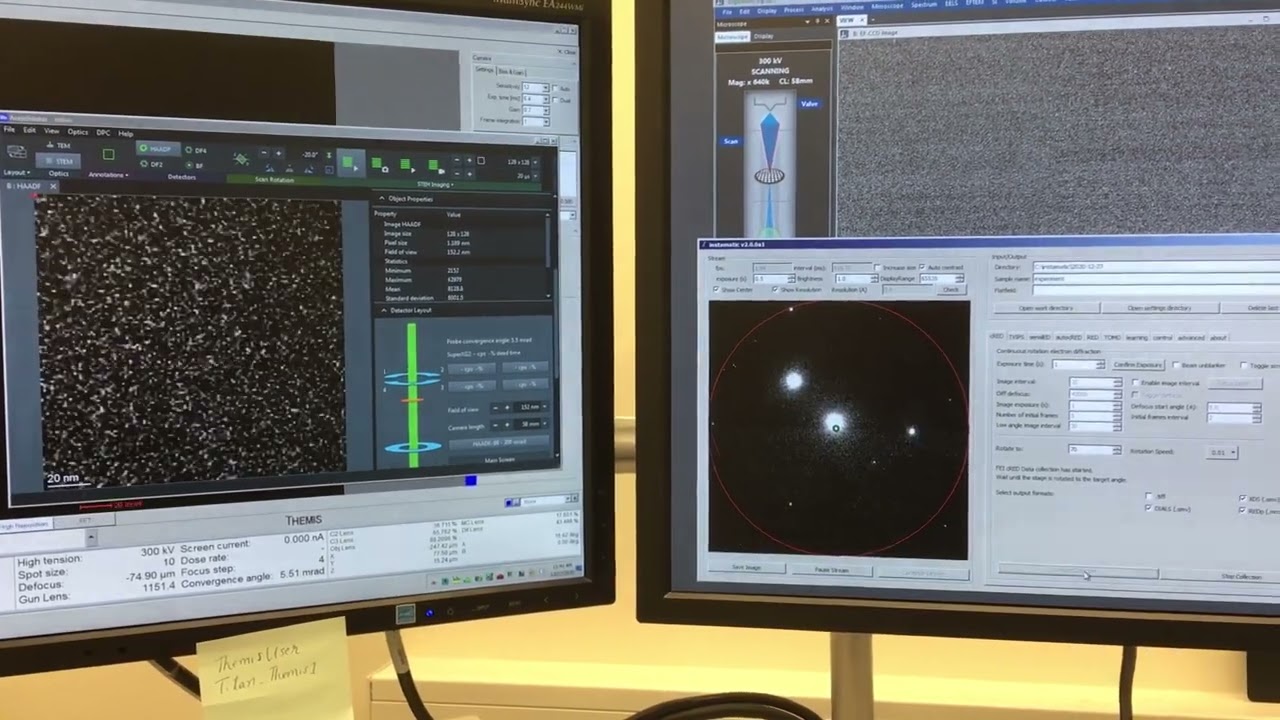Open the DPC menu in Velox
The image size is (1280, 720).
pos(104,133)
